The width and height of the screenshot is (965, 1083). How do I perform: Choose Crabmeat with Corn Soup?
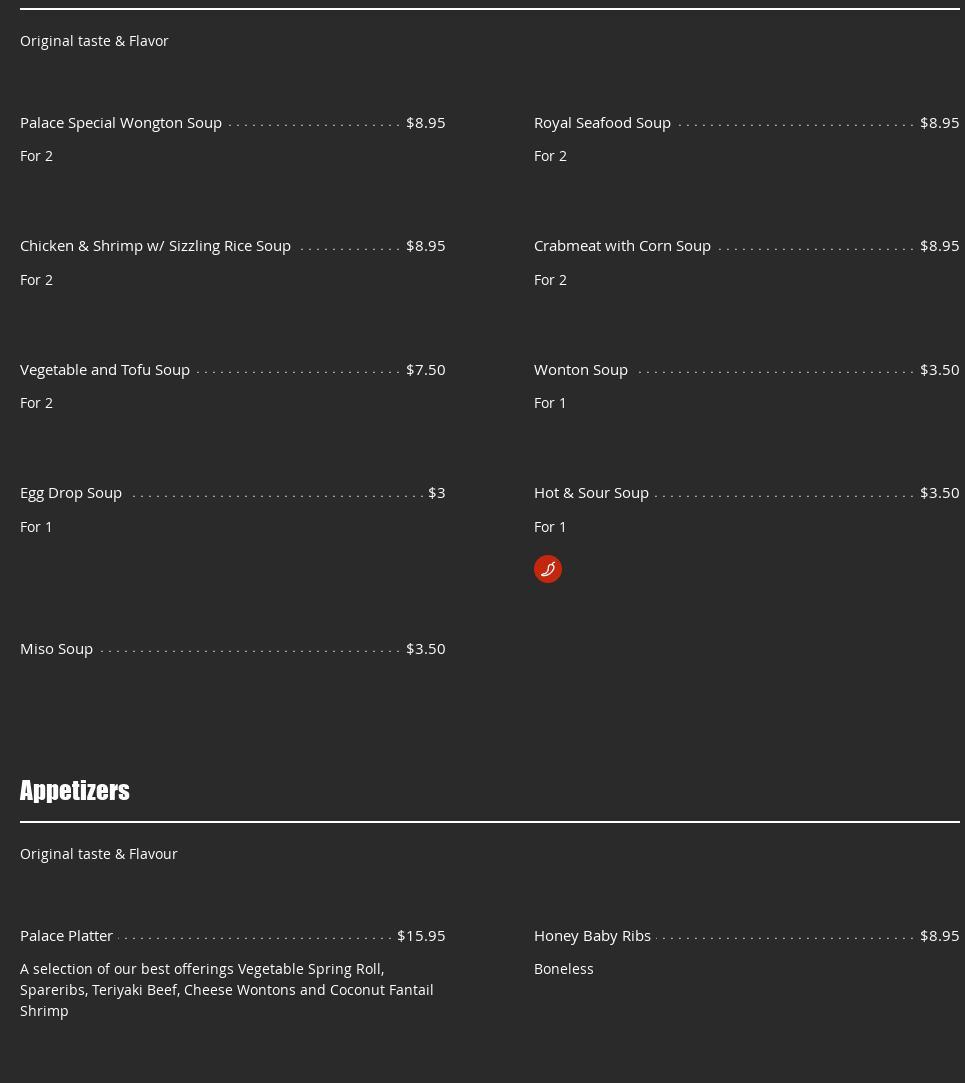[622, 246]
